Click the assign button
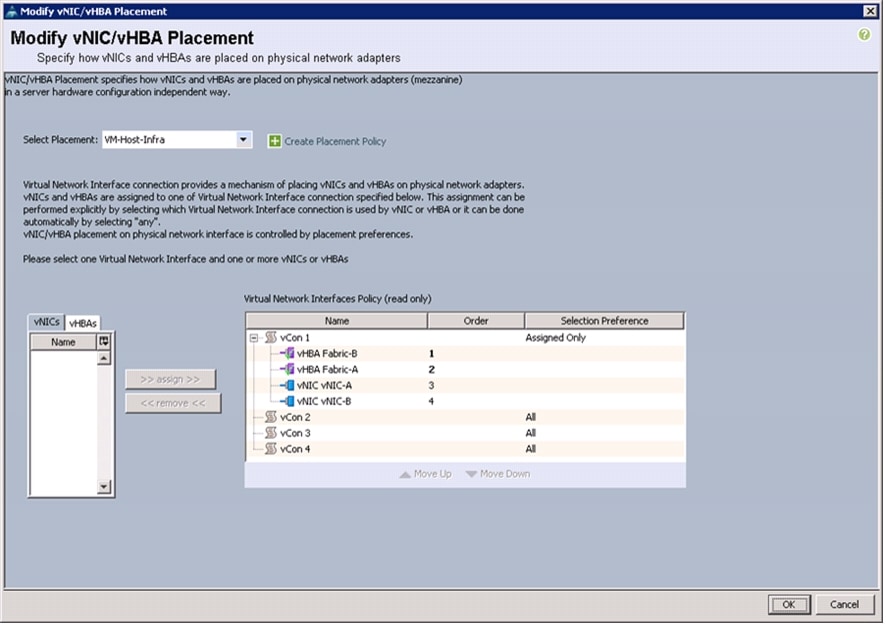886x641 pixels. pyautogui.click(x=170, y=379)
